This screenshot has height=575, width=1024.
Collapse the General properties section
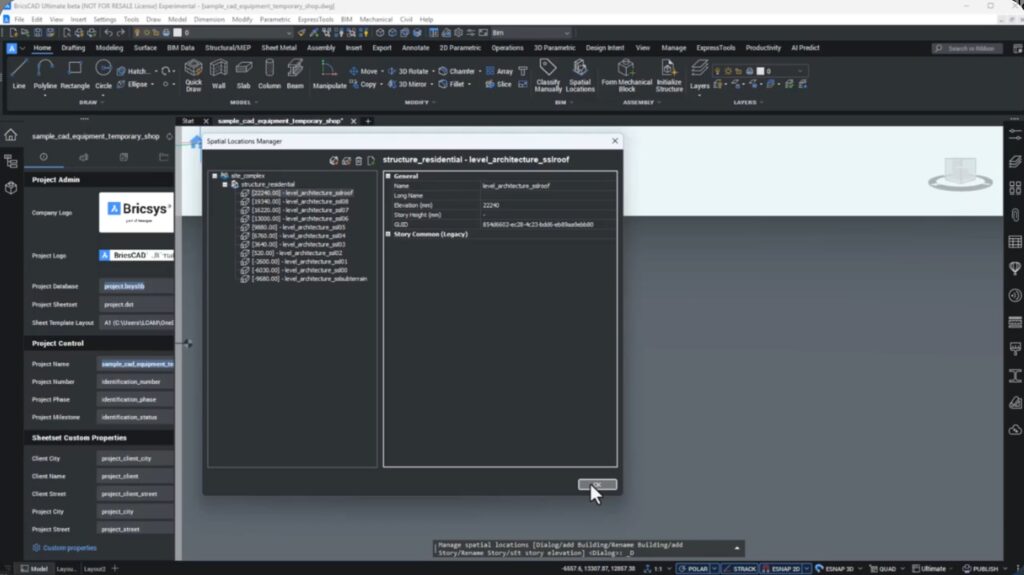[388, 176]
